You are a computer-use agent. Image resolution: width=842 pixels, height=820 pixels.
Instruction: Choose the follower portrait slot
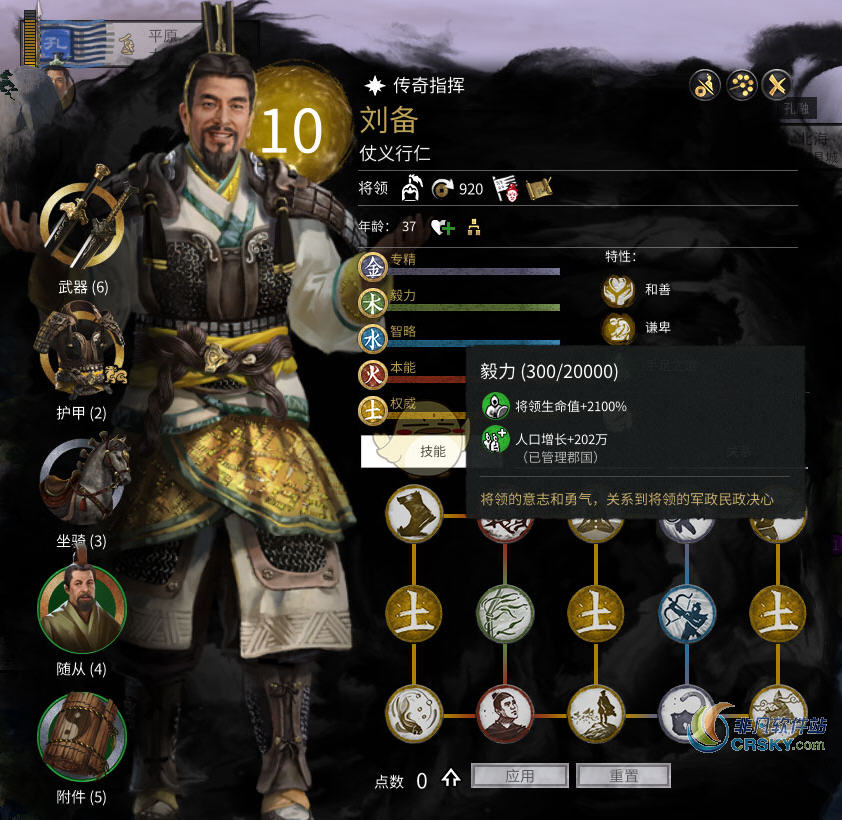point(82,609)
